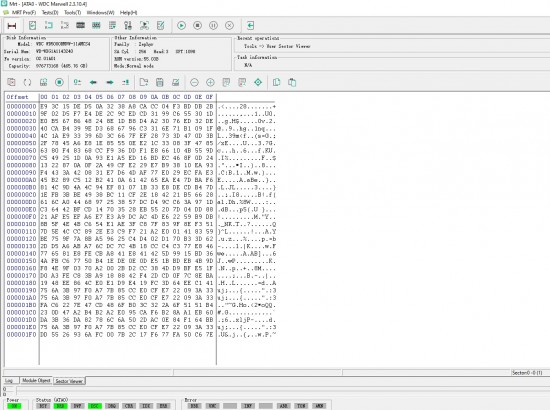550x410 pixels.
Task: Click the green power ON indicator
Action: click(14, 406)
